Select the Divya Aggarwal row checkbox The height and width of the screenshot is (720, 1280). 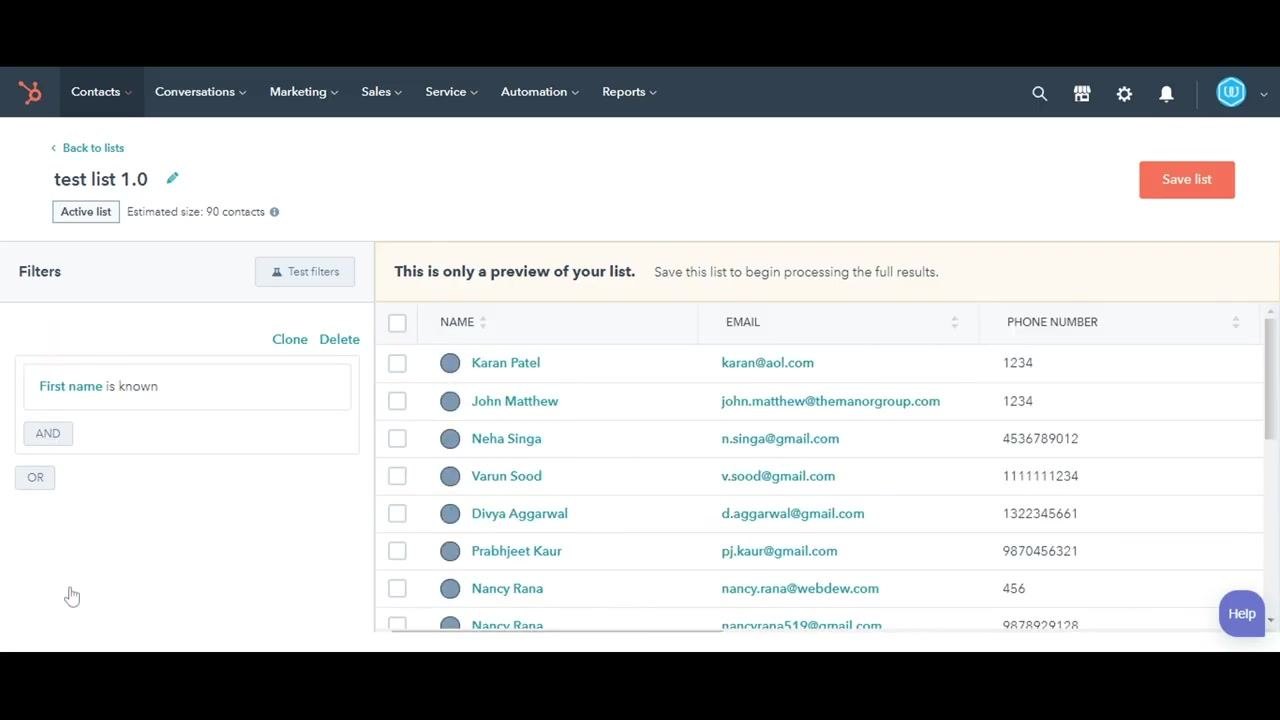(x=397, y=514)
